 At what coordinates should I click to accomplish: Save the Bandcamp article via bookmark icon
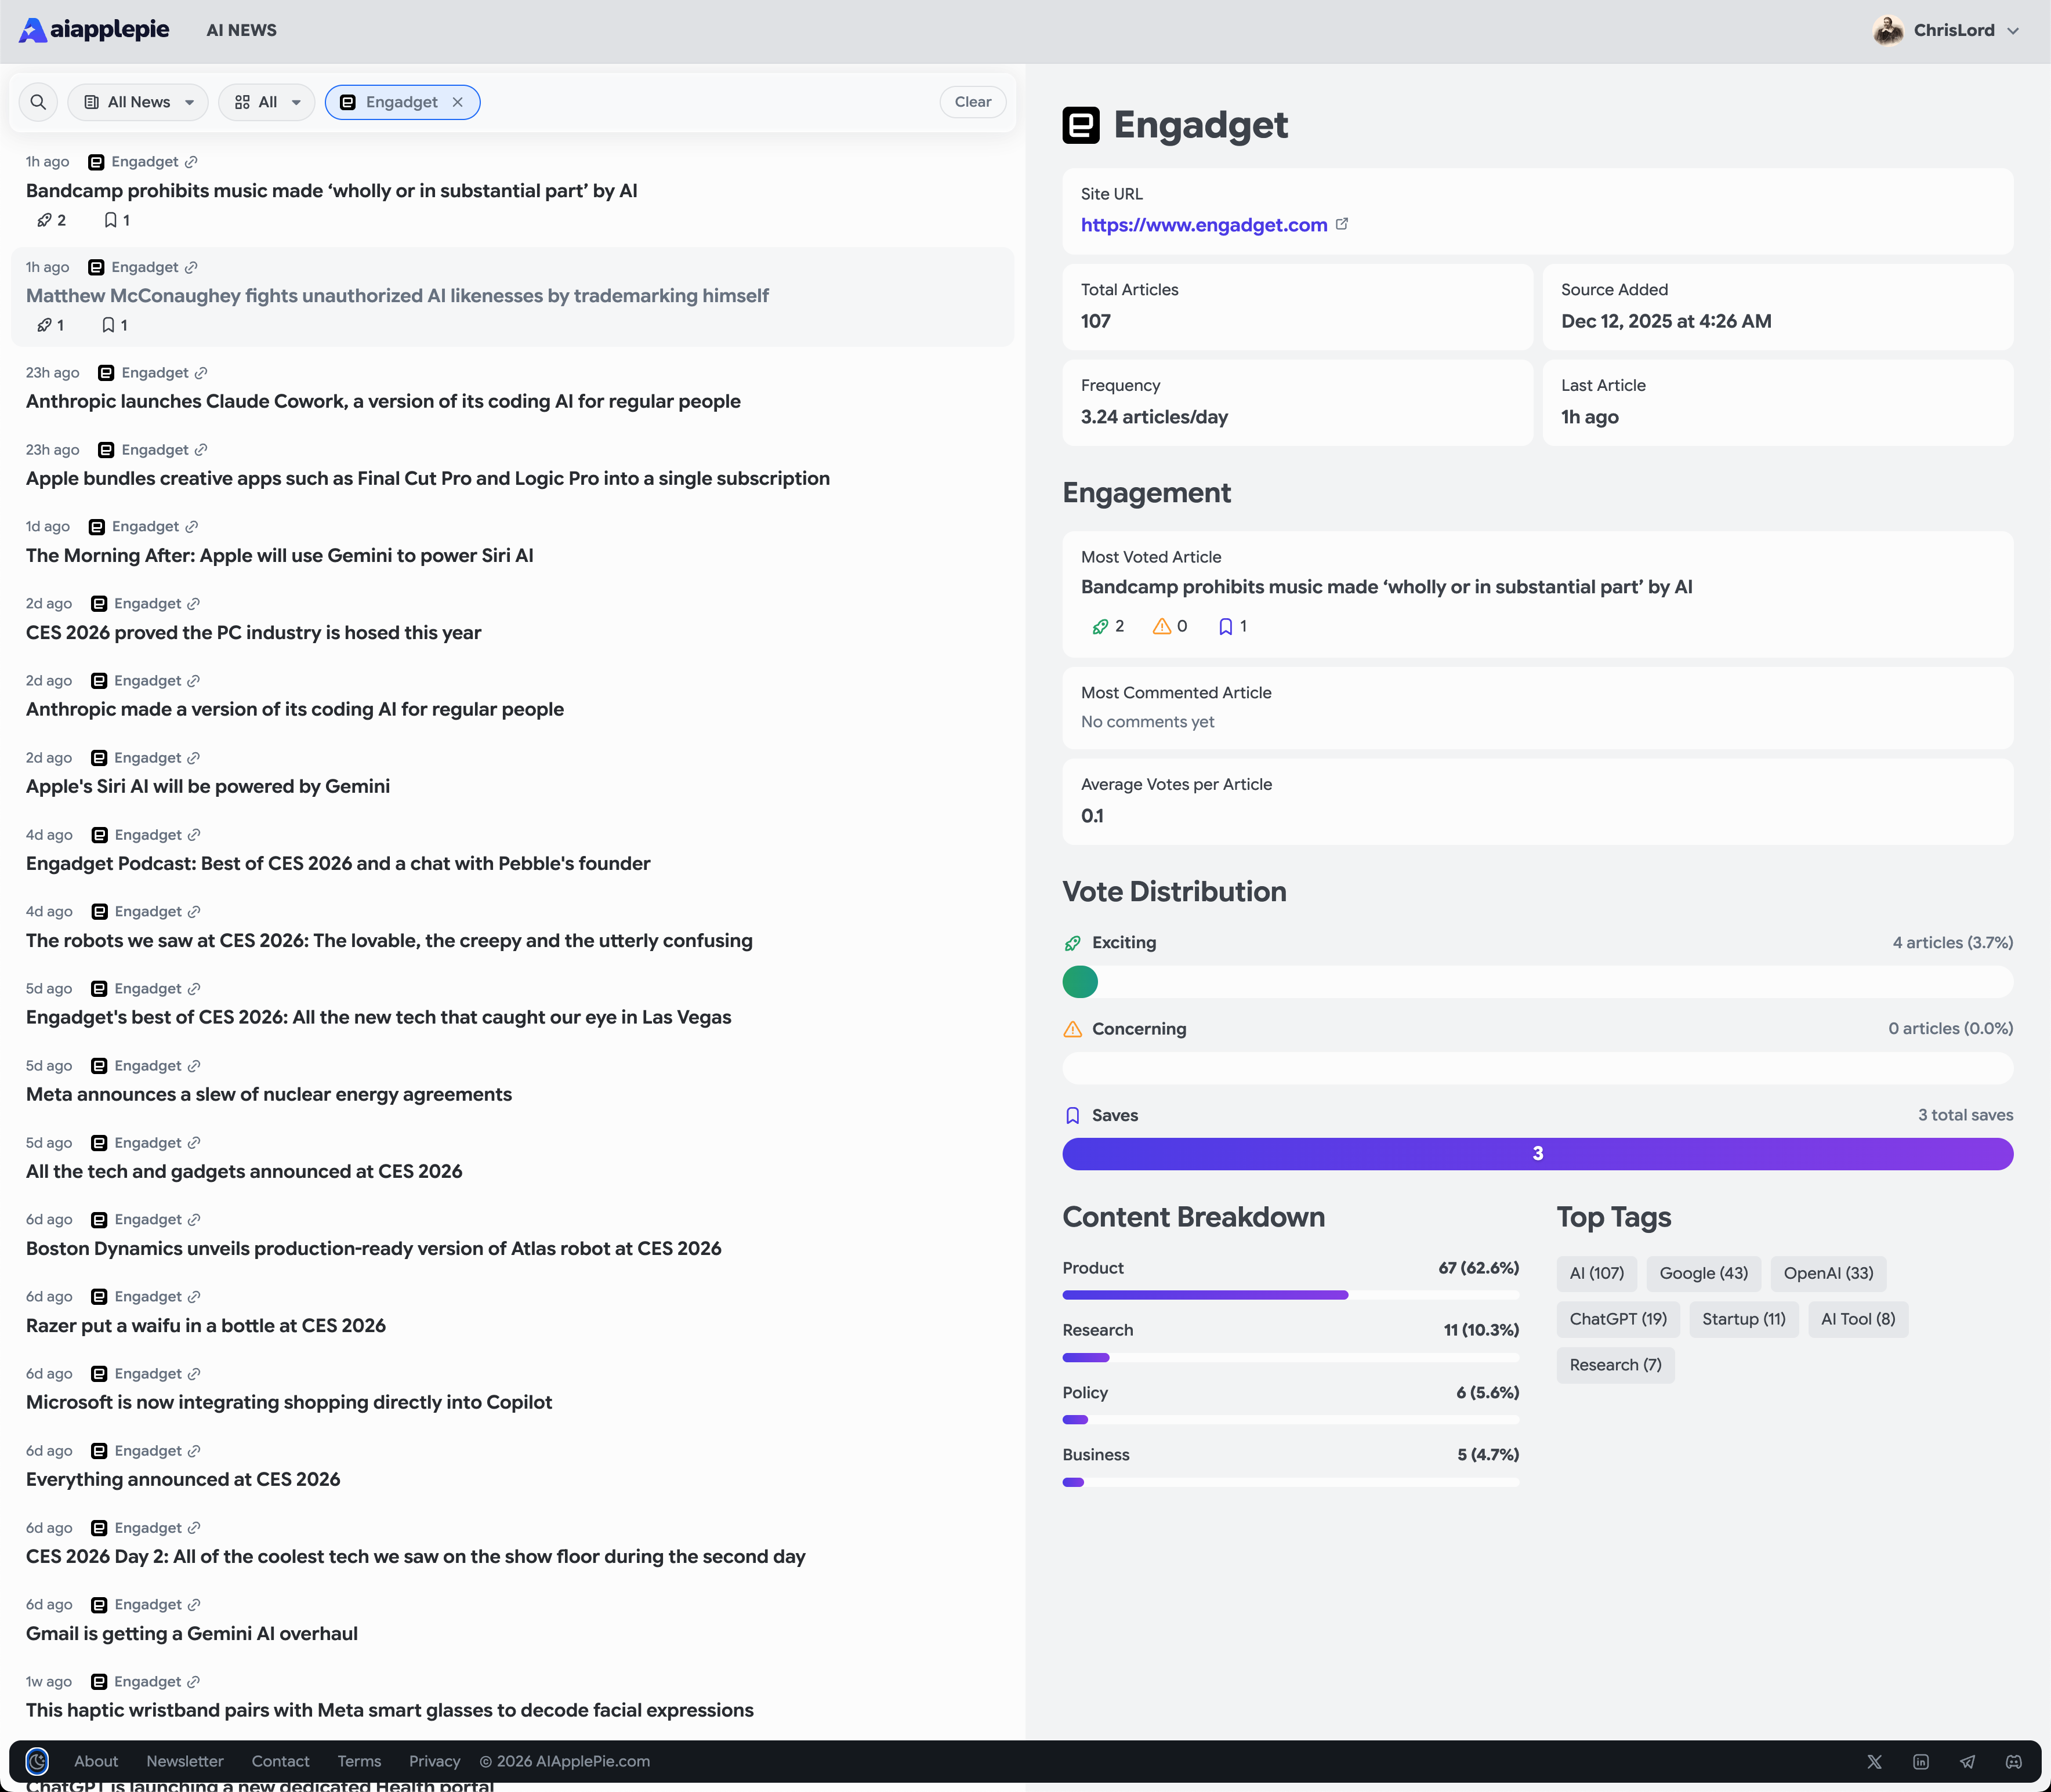110,220
